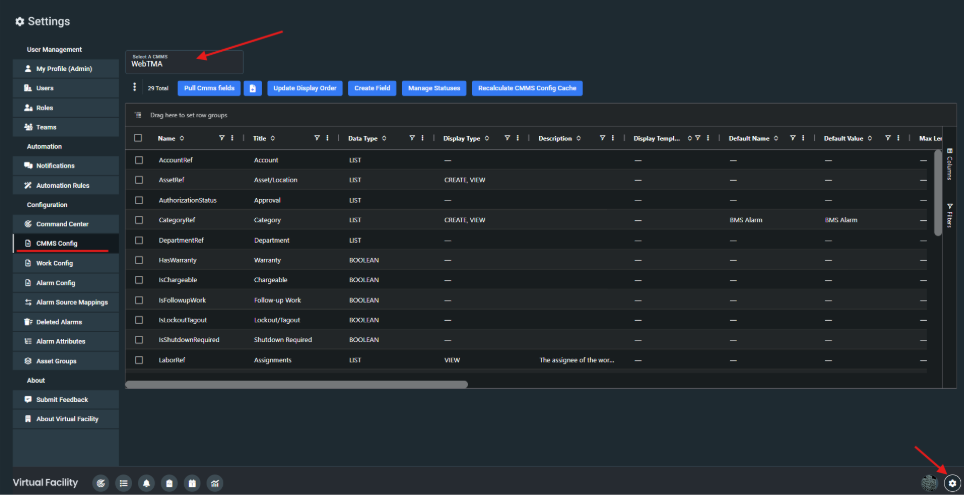Screen dimensions: 964x495
Task: Expand the Filters side panel
Action: [949, 215]
